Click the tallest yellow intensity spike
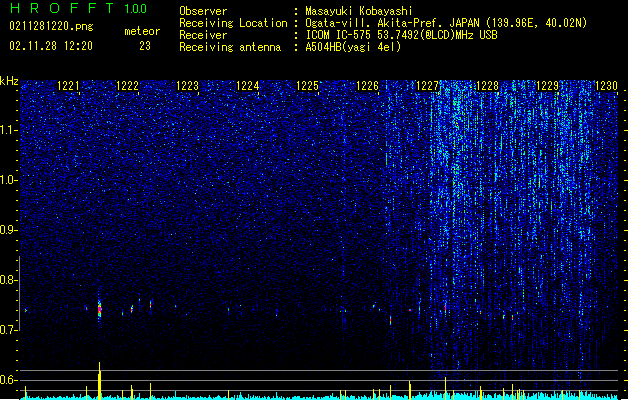629x400 pixels. [99, 381]
